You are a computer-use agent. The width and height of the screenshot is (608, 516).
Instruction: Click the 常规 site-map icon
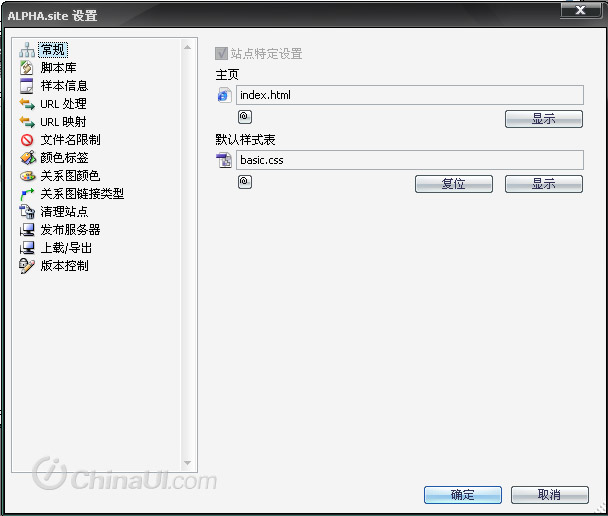click(x=27, y=50)
